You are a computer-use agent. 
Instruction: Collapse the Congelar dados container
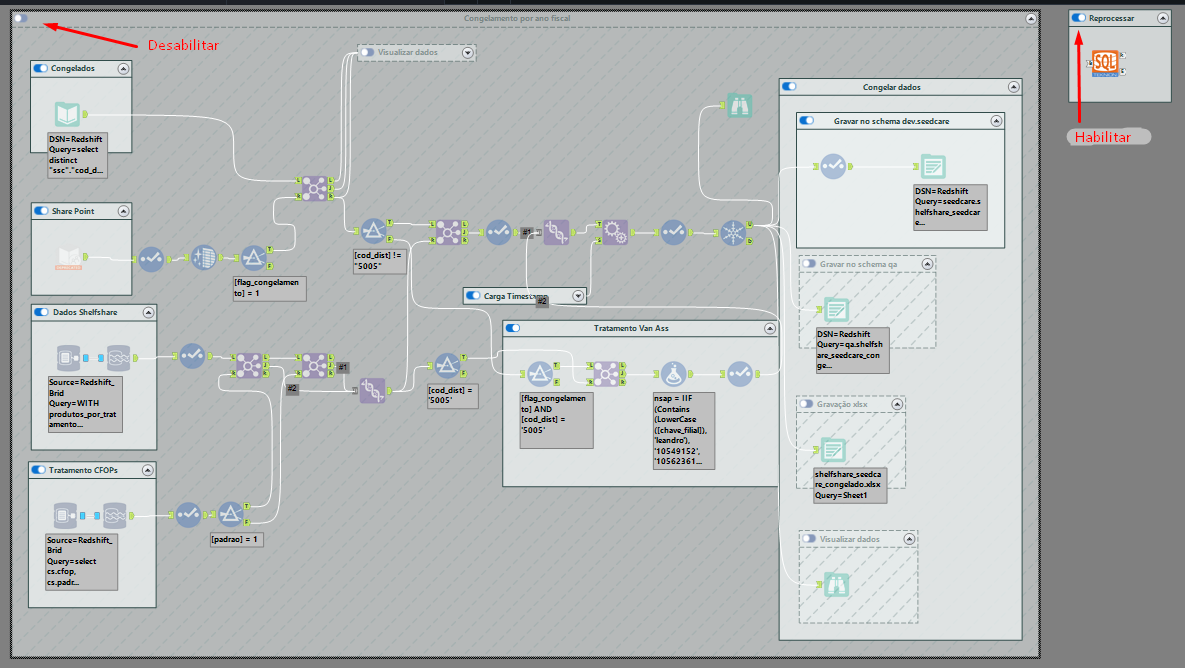click(x=1013, y=88)
